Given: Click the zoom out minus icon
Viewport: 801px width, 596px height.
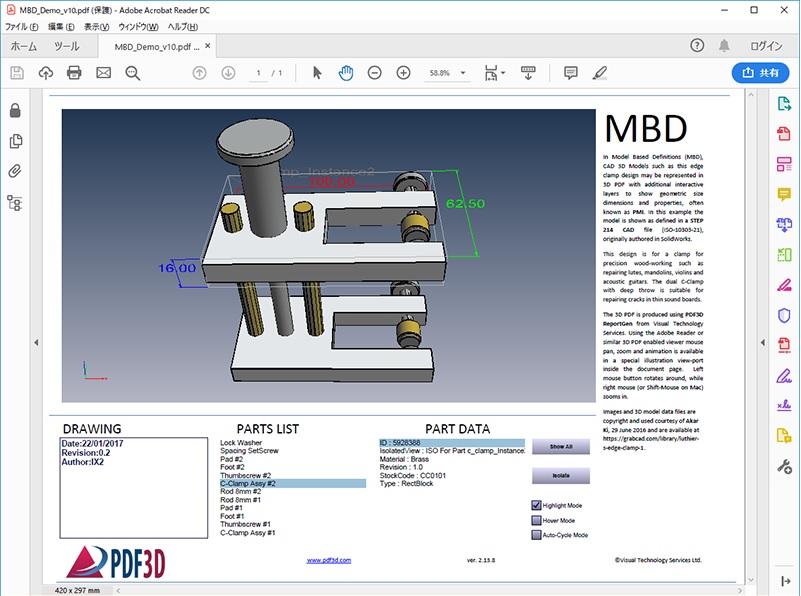Looking at the screenshot, I should tap(375, 73).
